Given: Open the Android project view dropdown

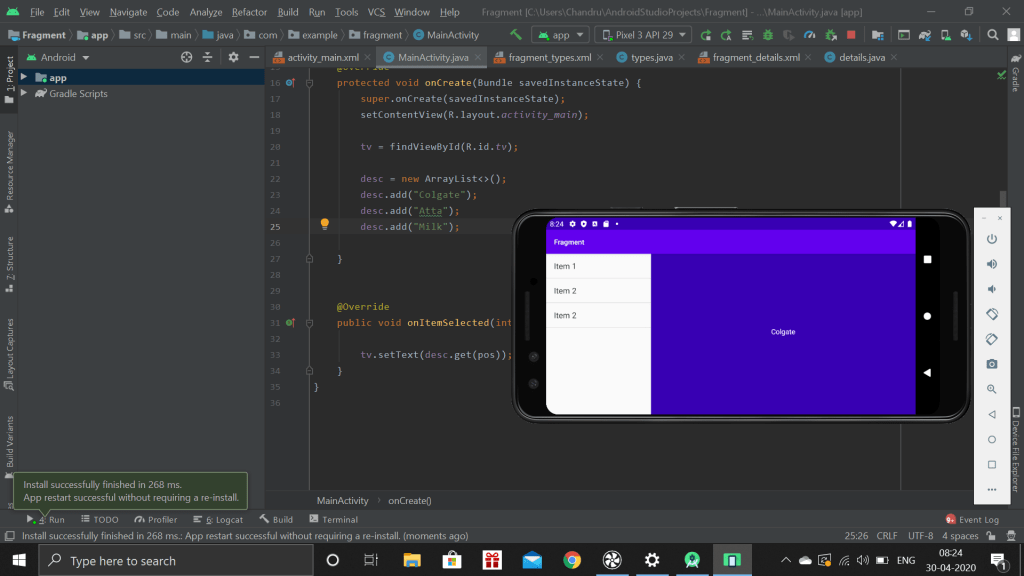Looking at the screenshot, I should pyautogui.click(x=62, y=58).
